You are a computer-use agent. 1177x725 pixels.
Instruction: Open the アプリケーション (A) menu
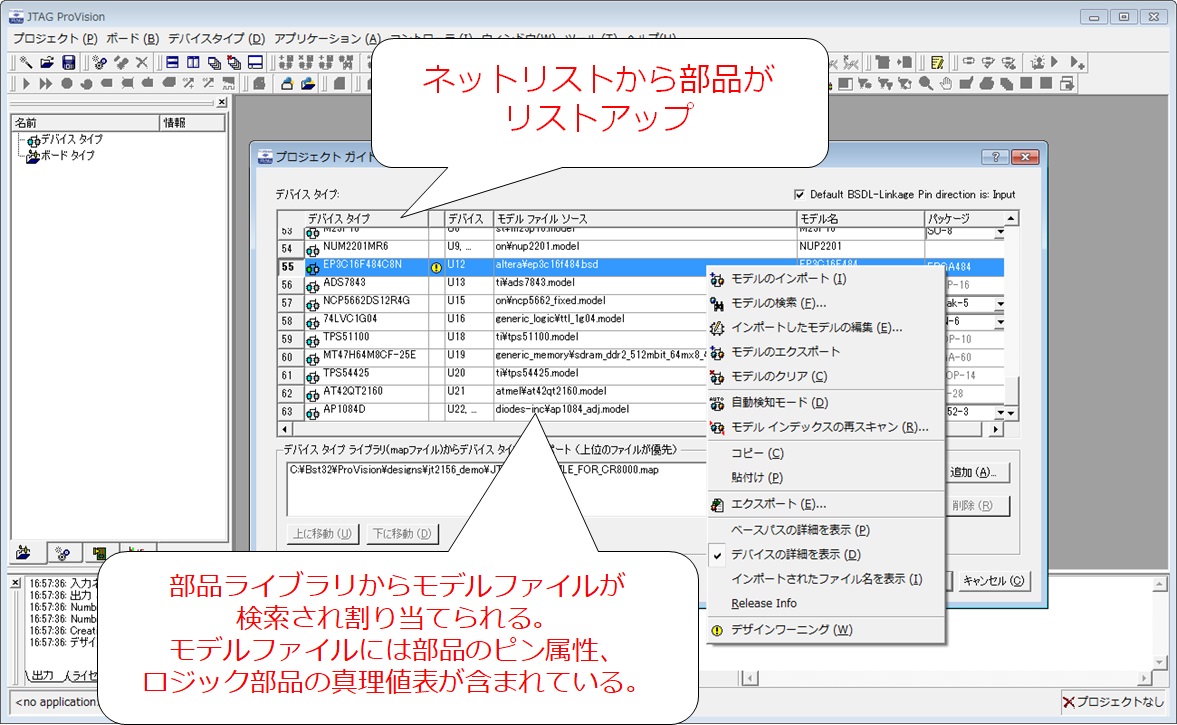(x=327, y=38)
